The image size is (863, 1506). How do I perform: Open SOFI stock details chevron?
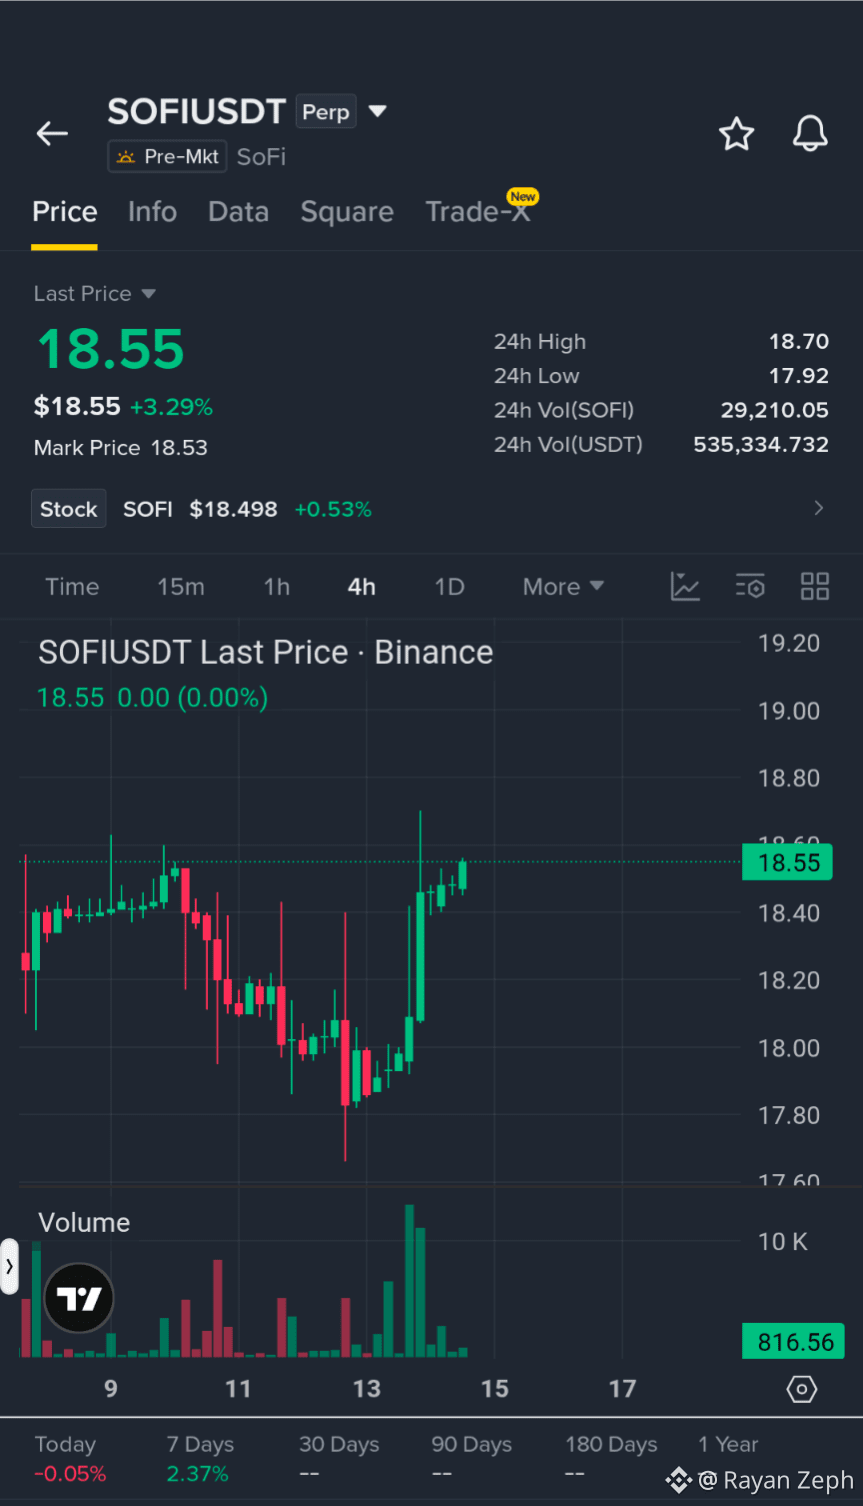click(819, 508)
